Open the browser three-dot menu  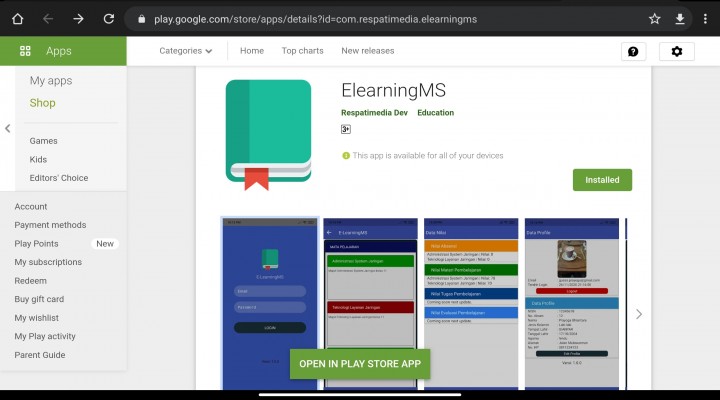(x=705, y=18)
